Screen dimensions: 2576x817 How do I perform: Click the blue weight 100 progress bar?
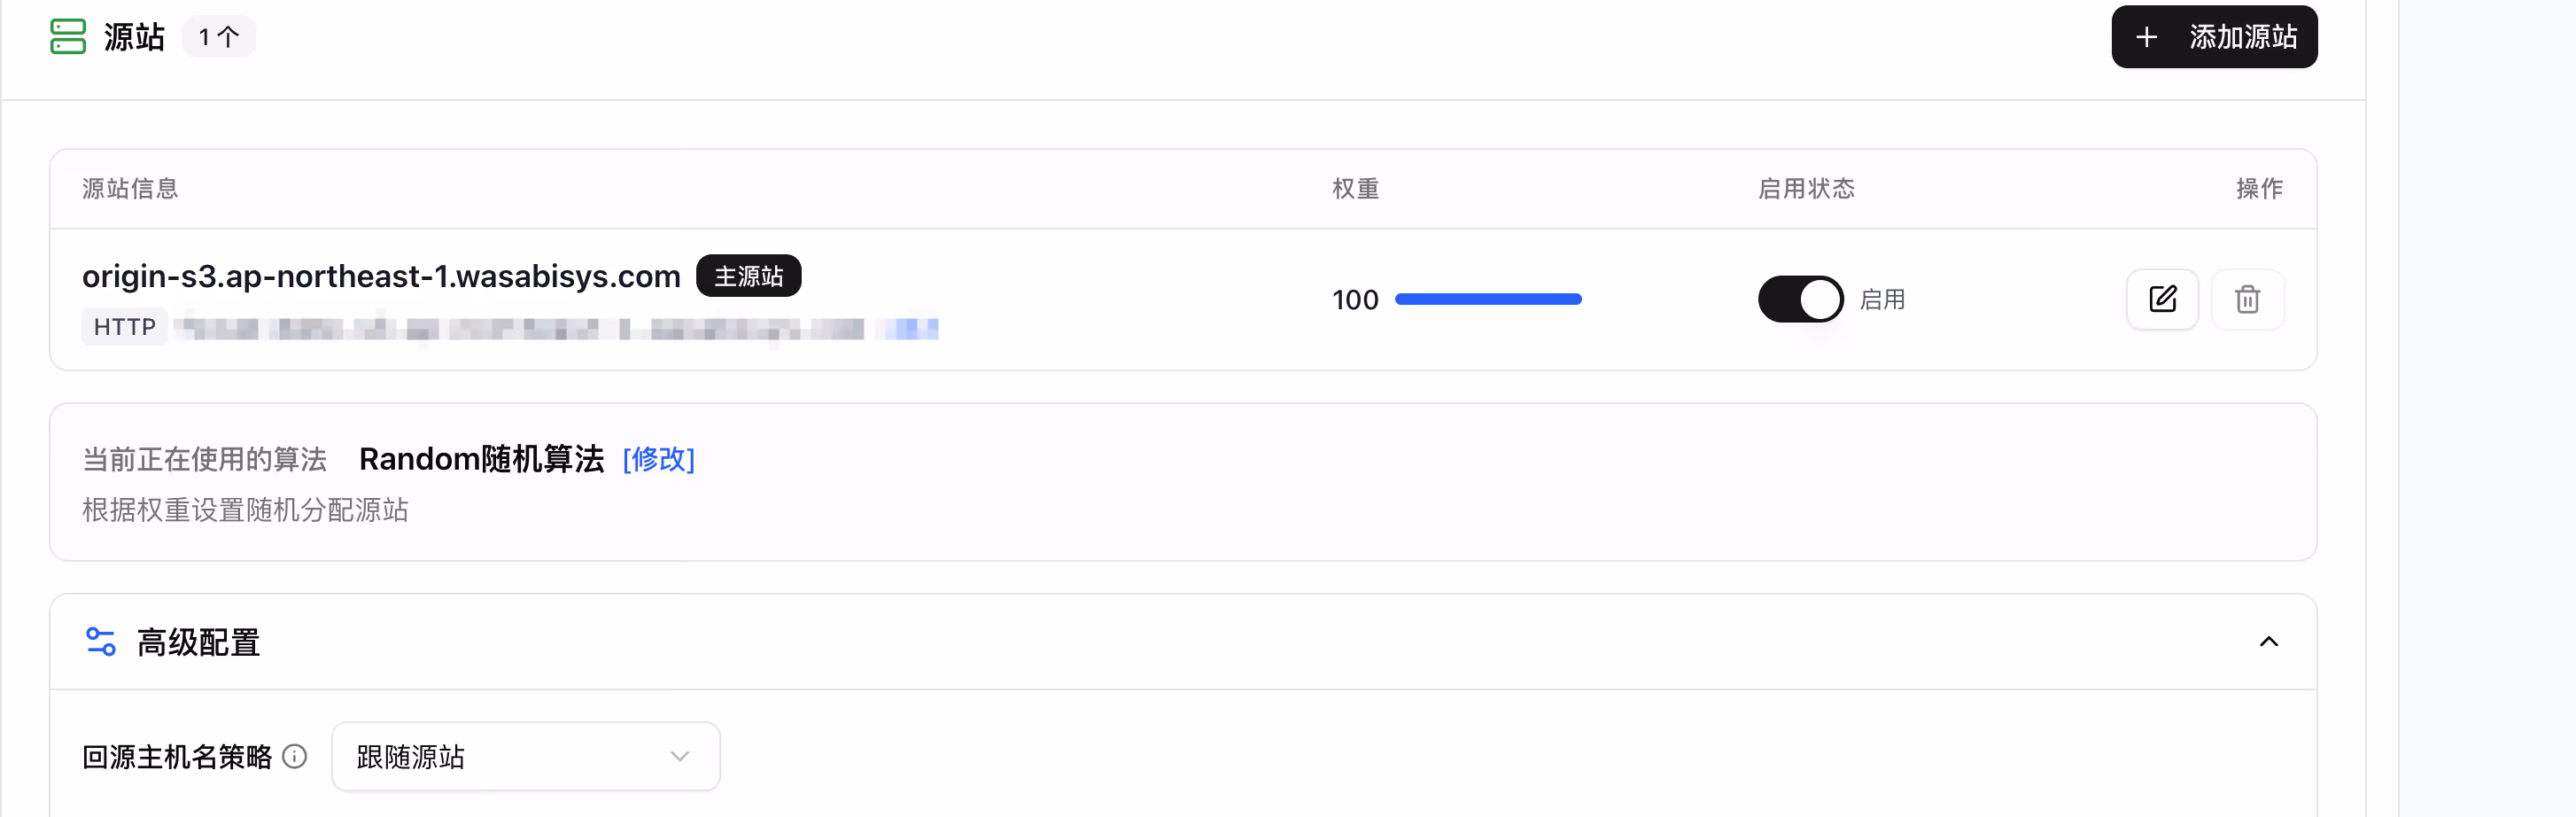pos(1488,299)
